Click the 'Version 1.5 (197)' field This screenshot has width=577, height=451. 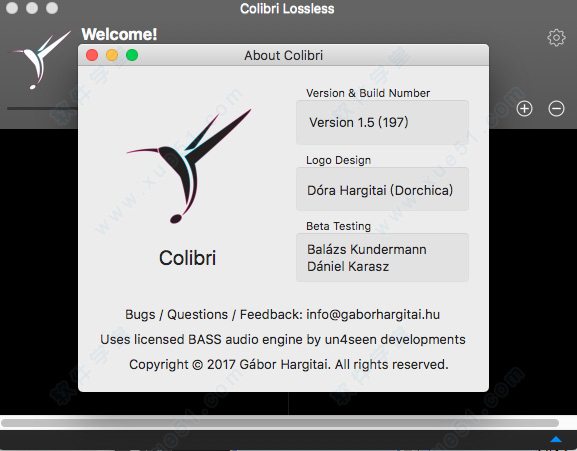pyautogui.click(x=382, y=122)
